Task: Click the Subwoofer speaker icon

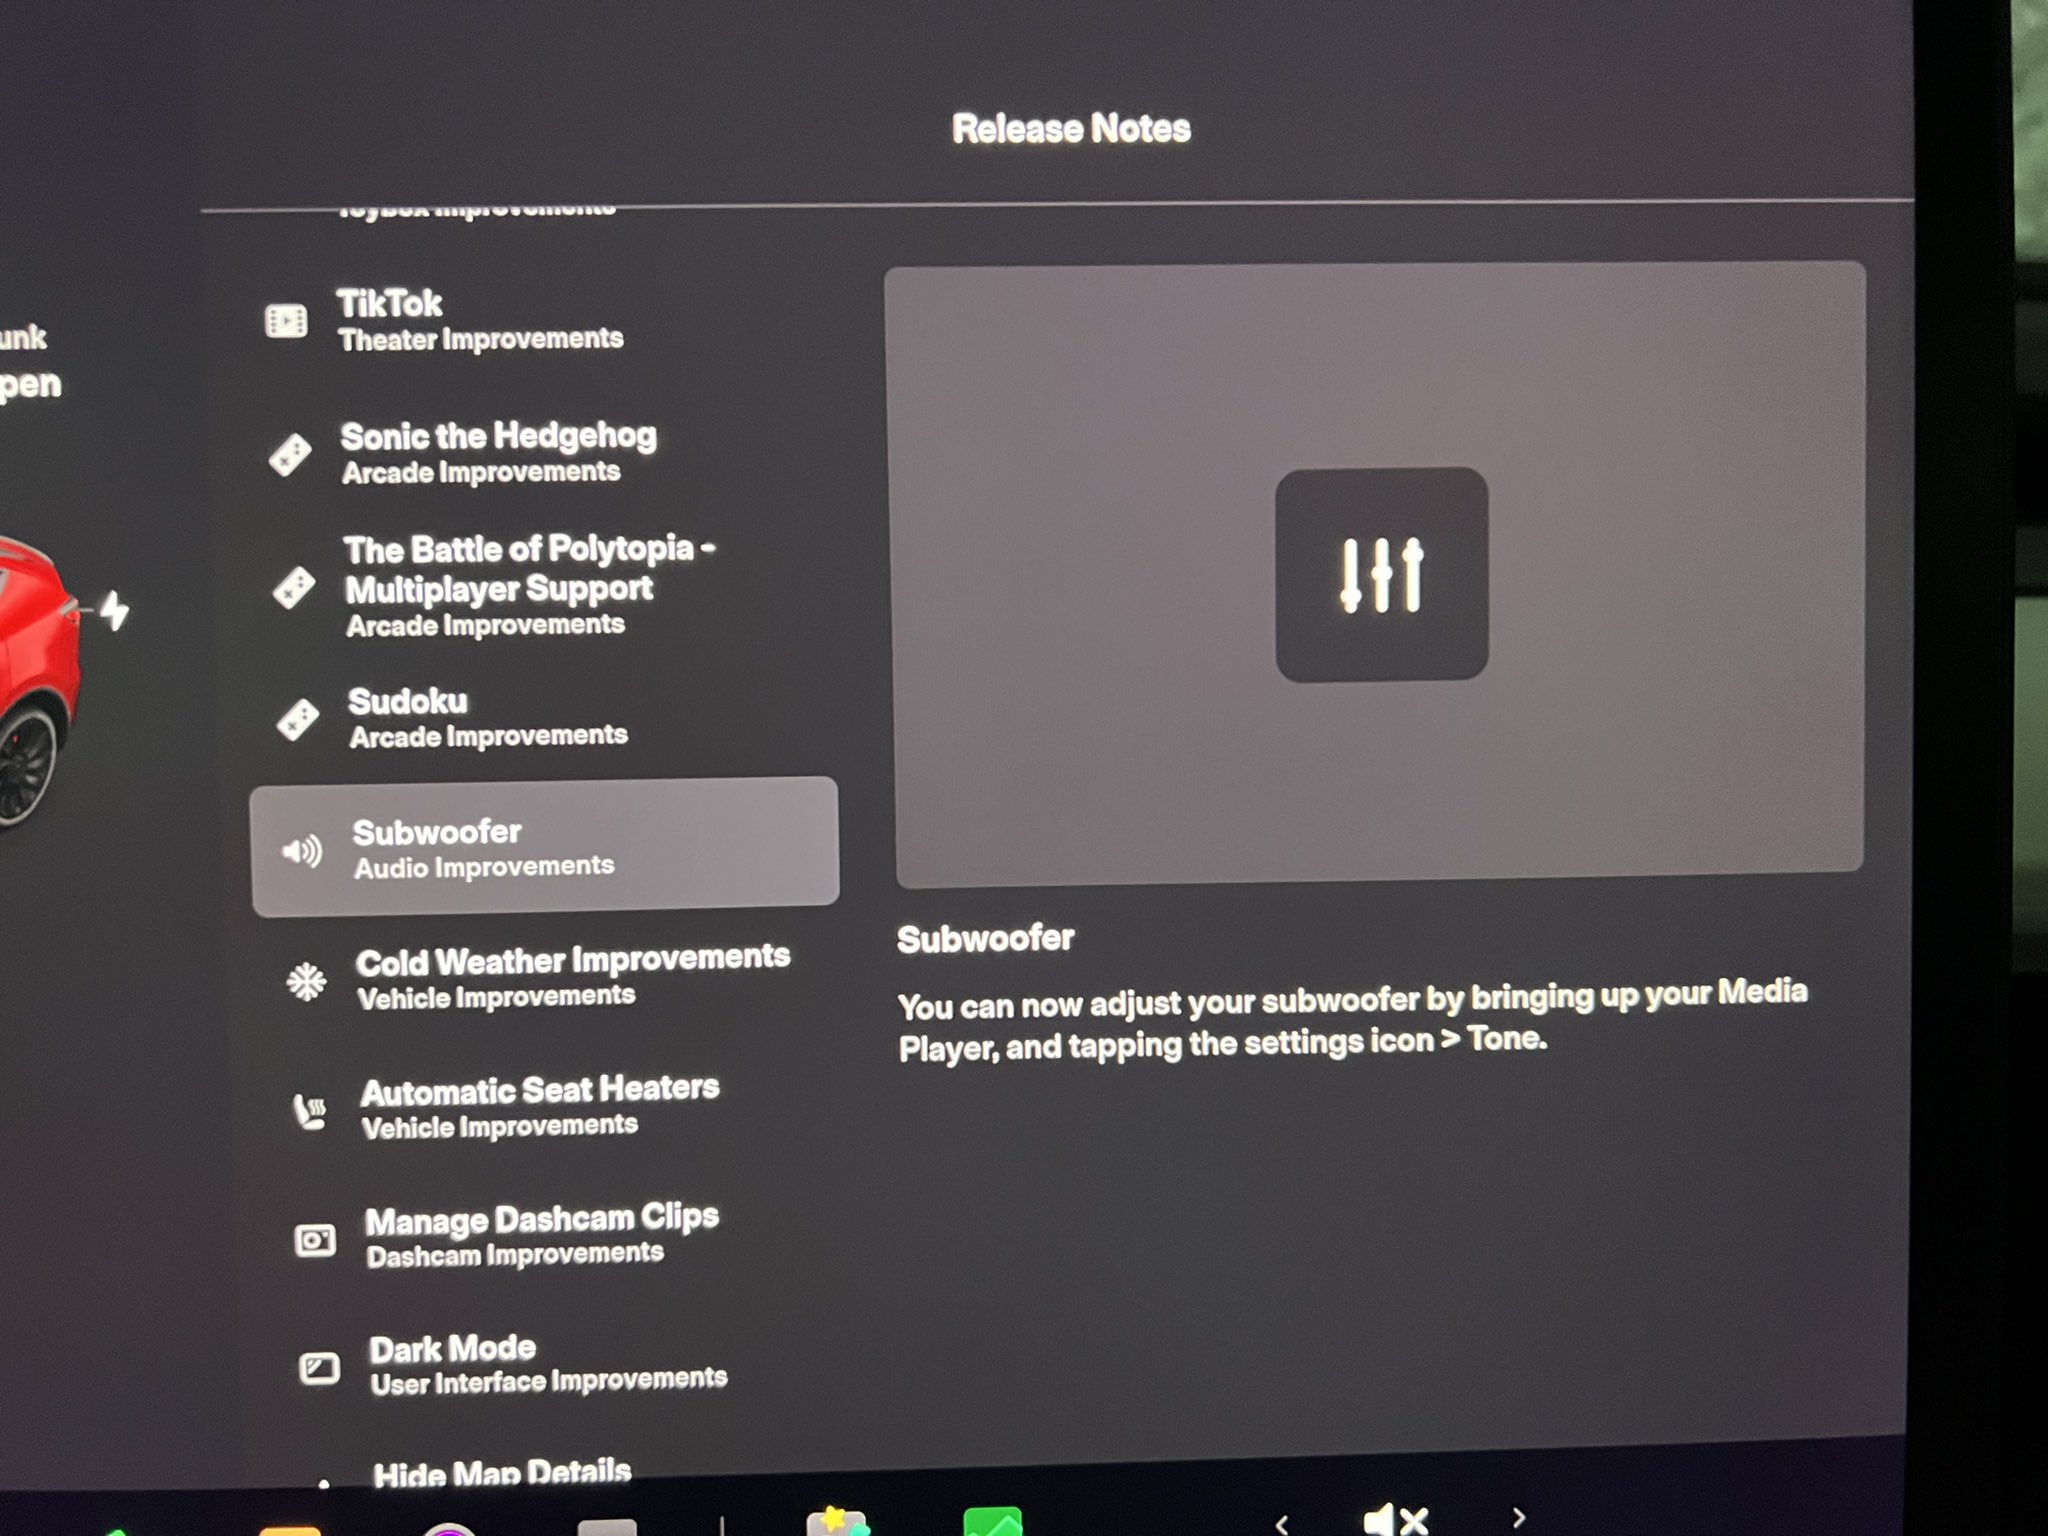Action: (302, 851)
